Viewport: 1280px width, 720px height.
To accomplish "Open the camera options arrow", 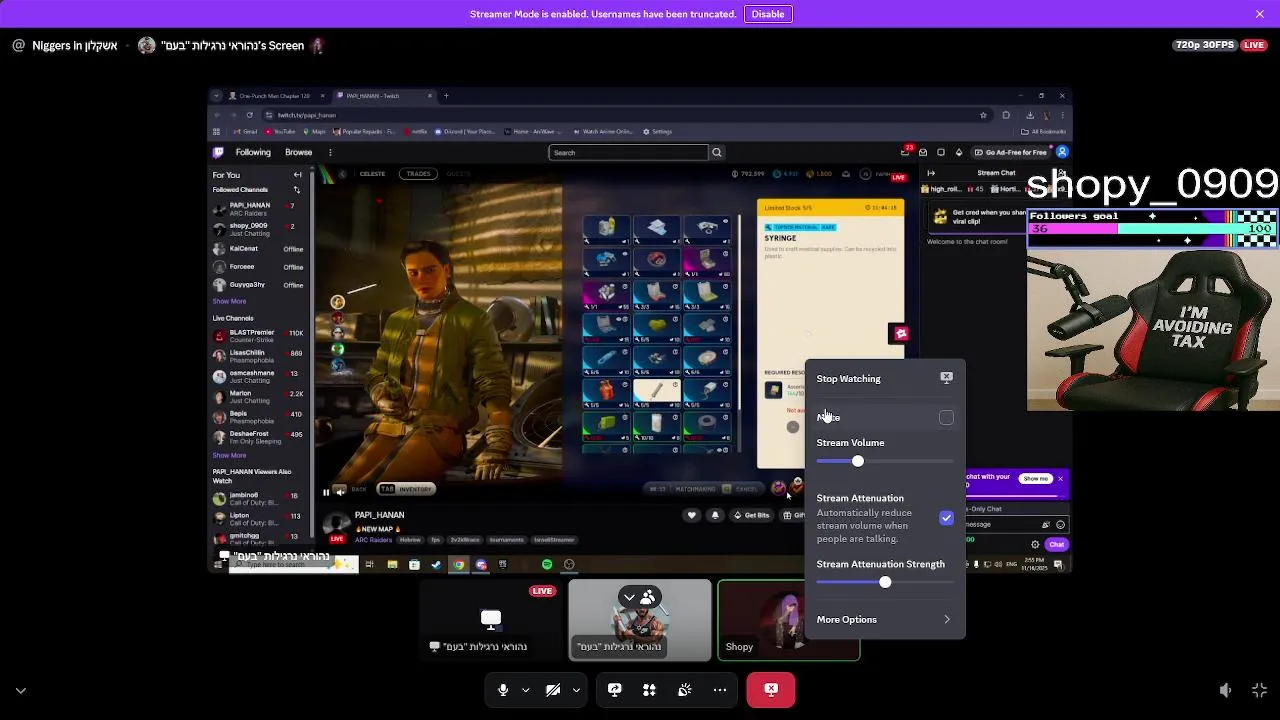I will [x=576, y=690].
